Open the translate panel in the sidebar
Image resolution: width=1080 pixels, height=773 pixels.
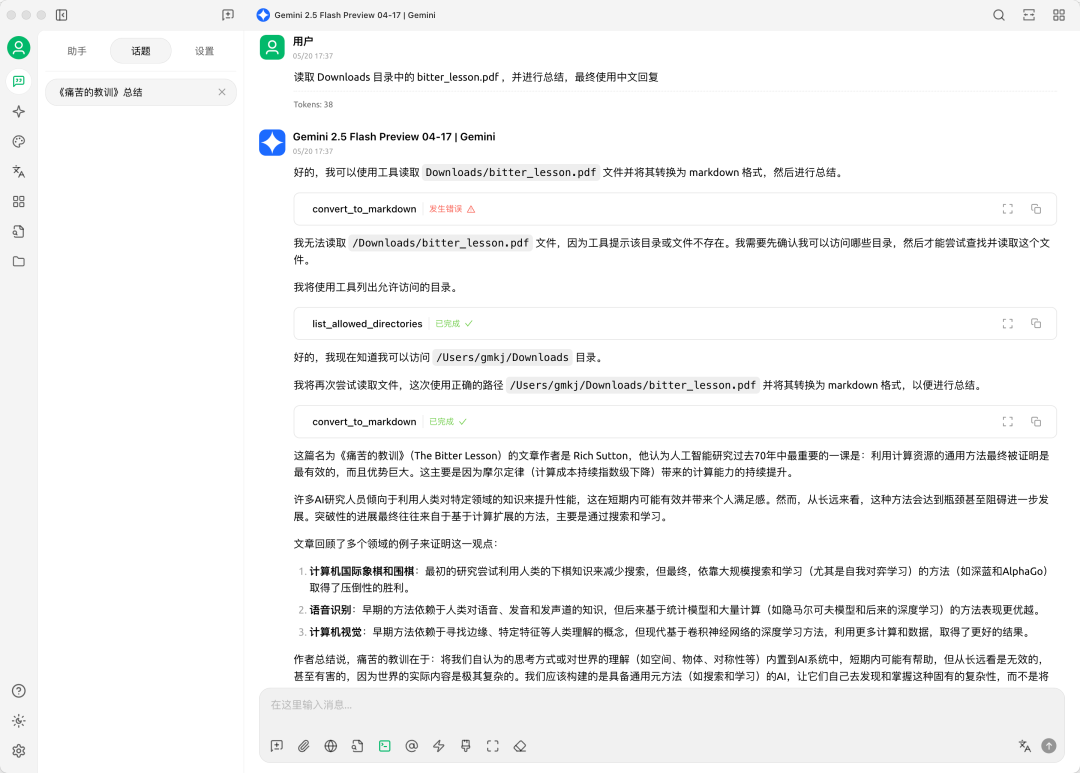[18, 171]
